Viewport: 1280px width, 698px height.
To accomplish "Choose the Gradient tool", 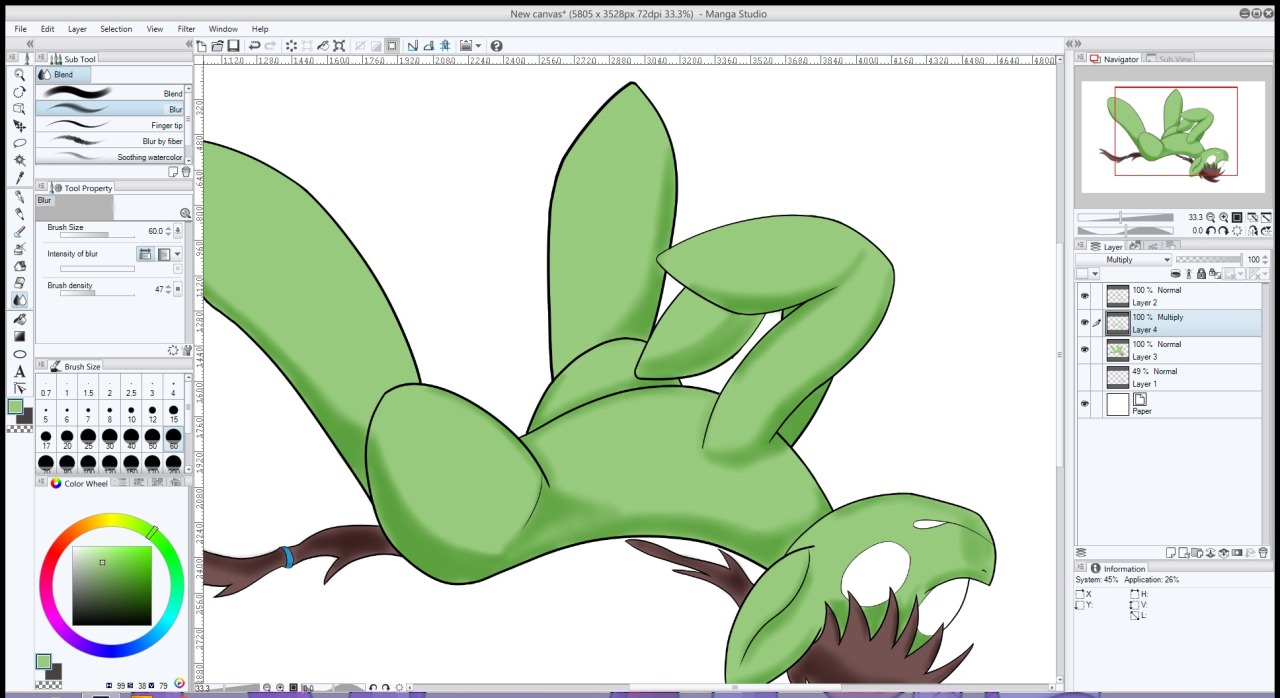I will click(x=19, y=336).
